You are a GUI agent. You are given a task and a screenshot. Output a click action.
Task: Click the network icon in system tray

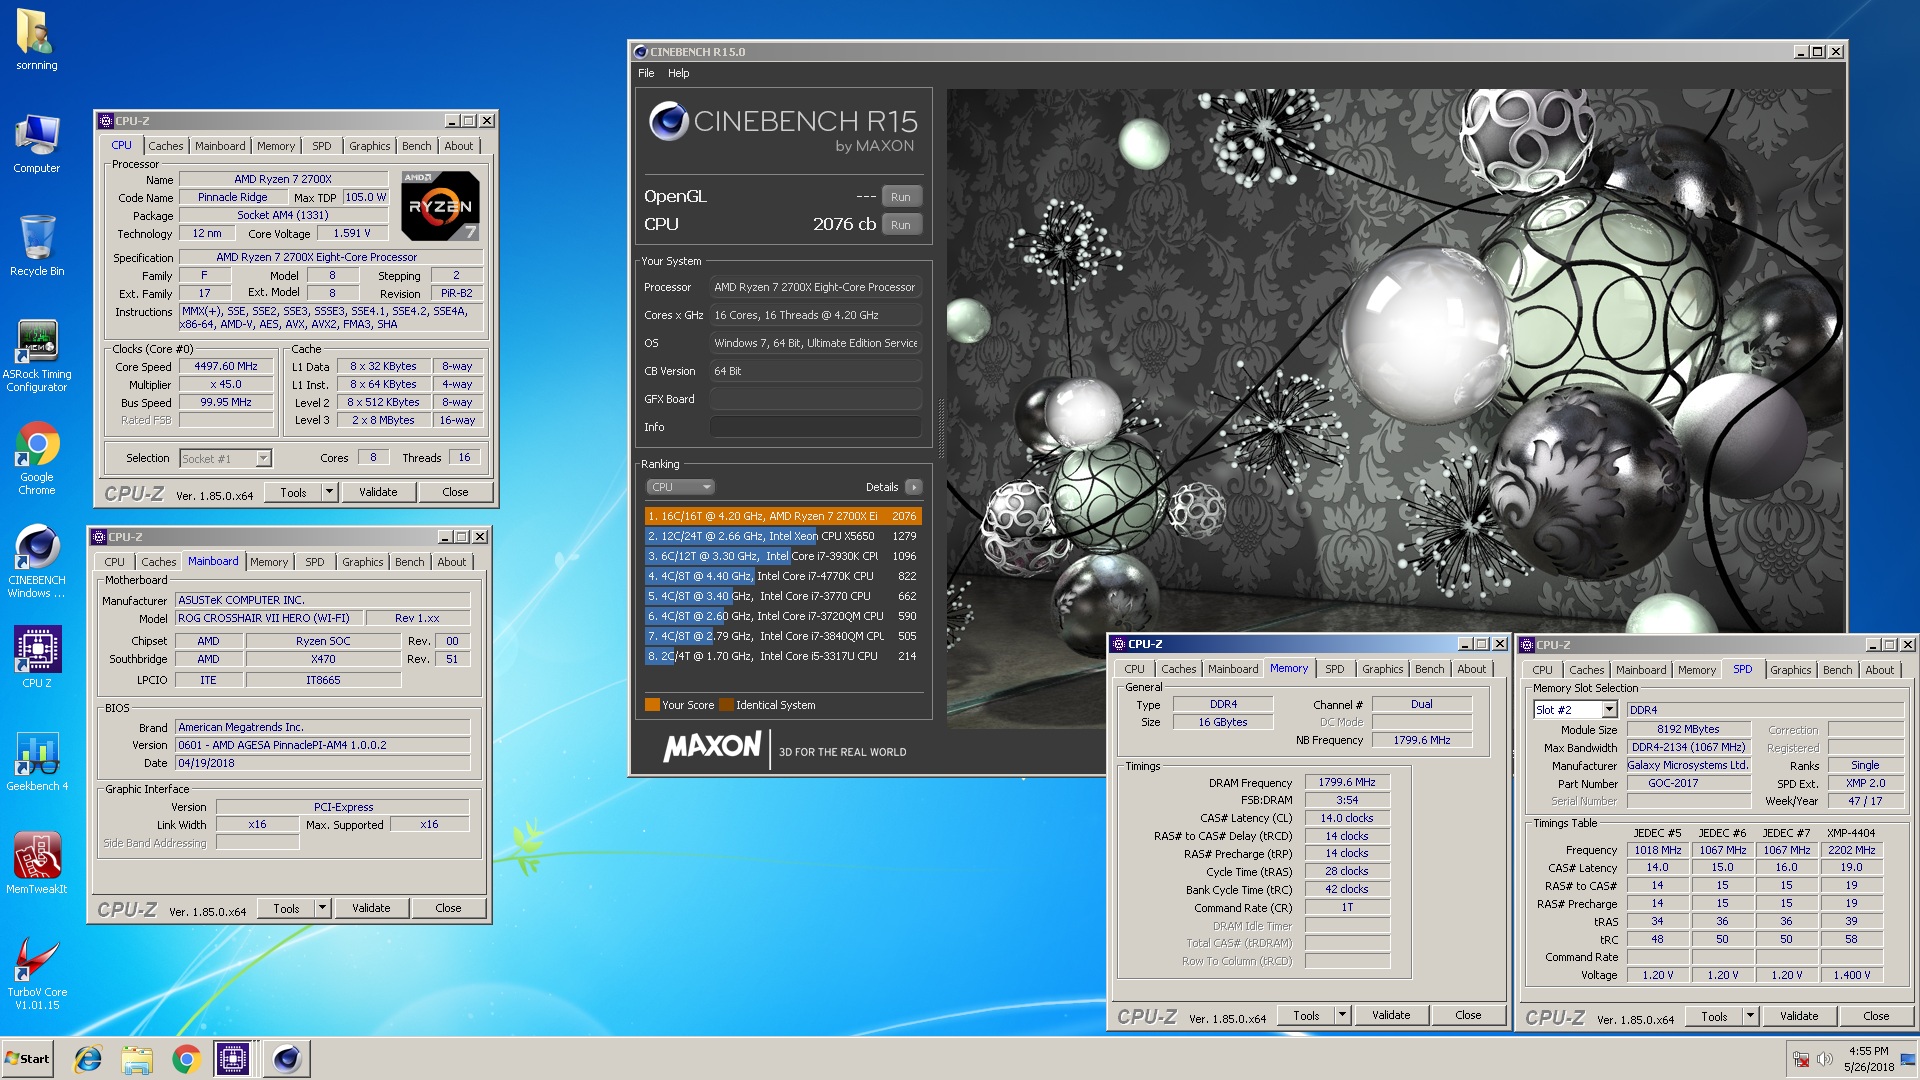(1801, 1059)
